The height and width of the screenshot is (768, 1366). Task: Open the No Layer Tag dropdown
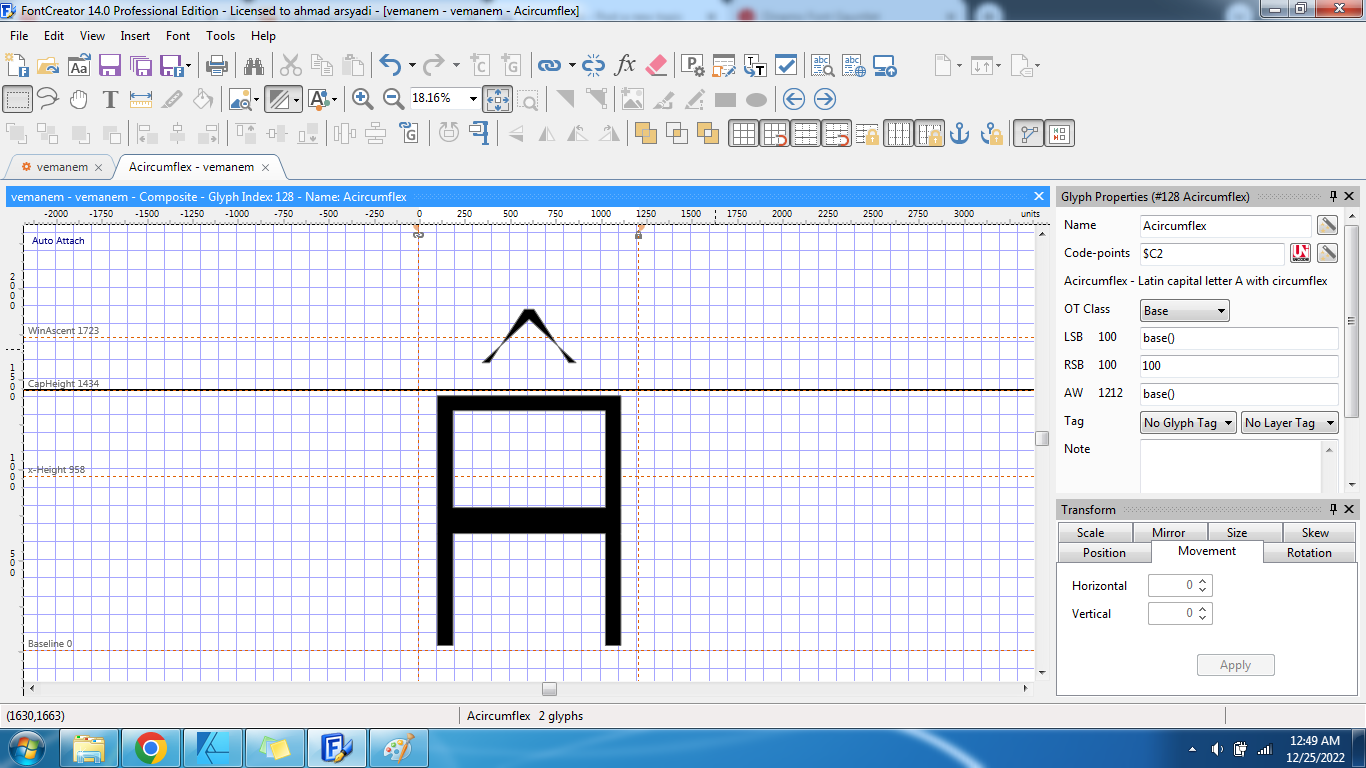tap(1289, 423)
